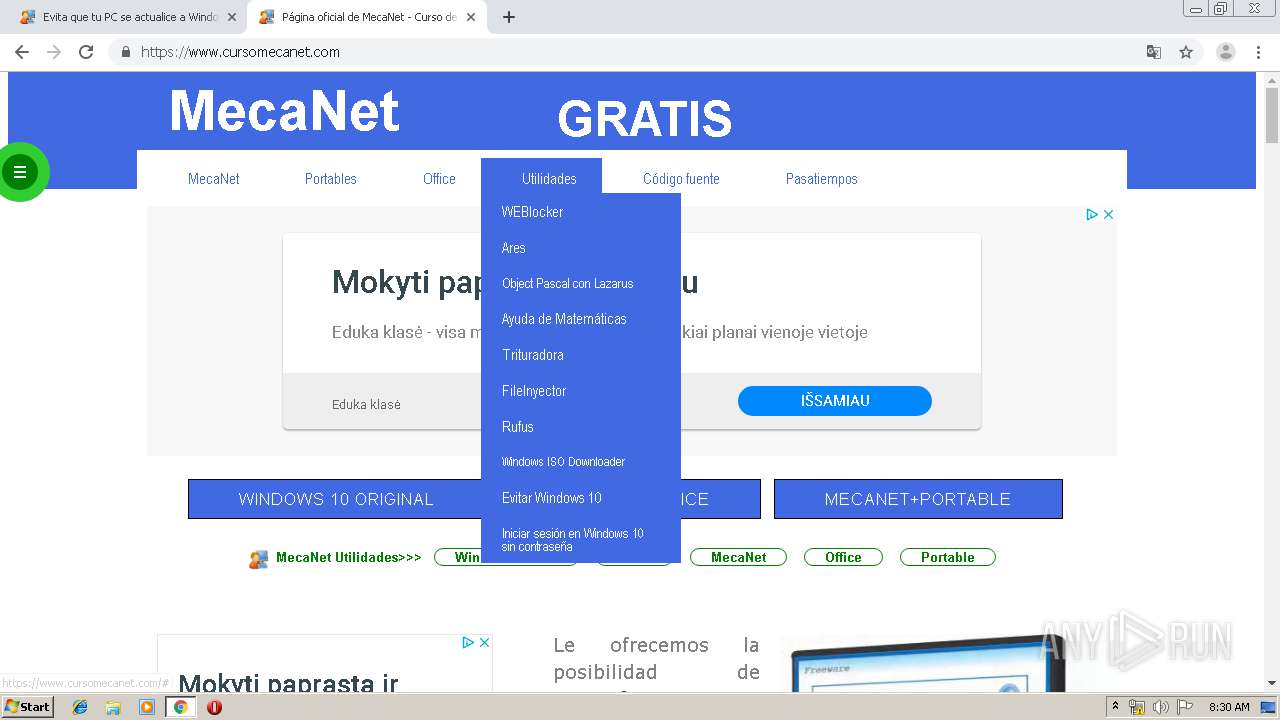Open the green hamburger menu button
The width and height of the screenshot is (1280, 720).
(x=19, y=172)
